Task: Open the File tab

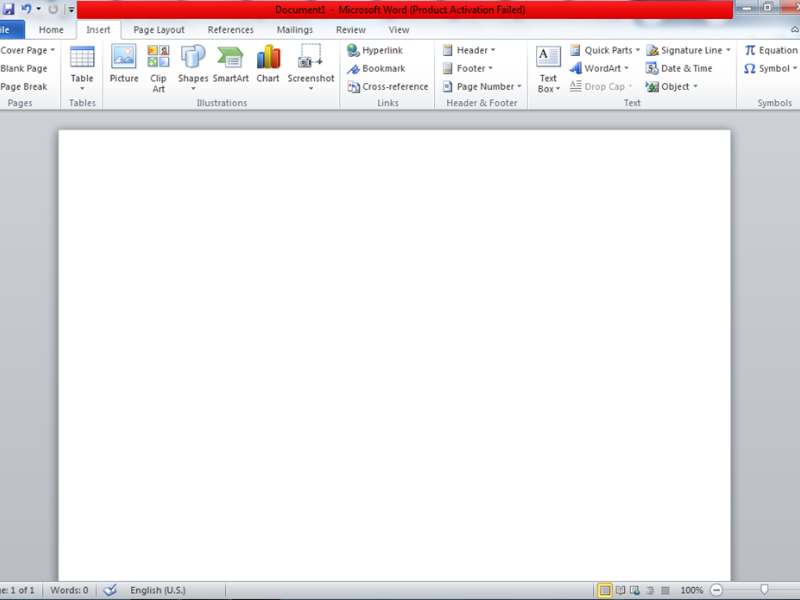Action: point(10,30)
